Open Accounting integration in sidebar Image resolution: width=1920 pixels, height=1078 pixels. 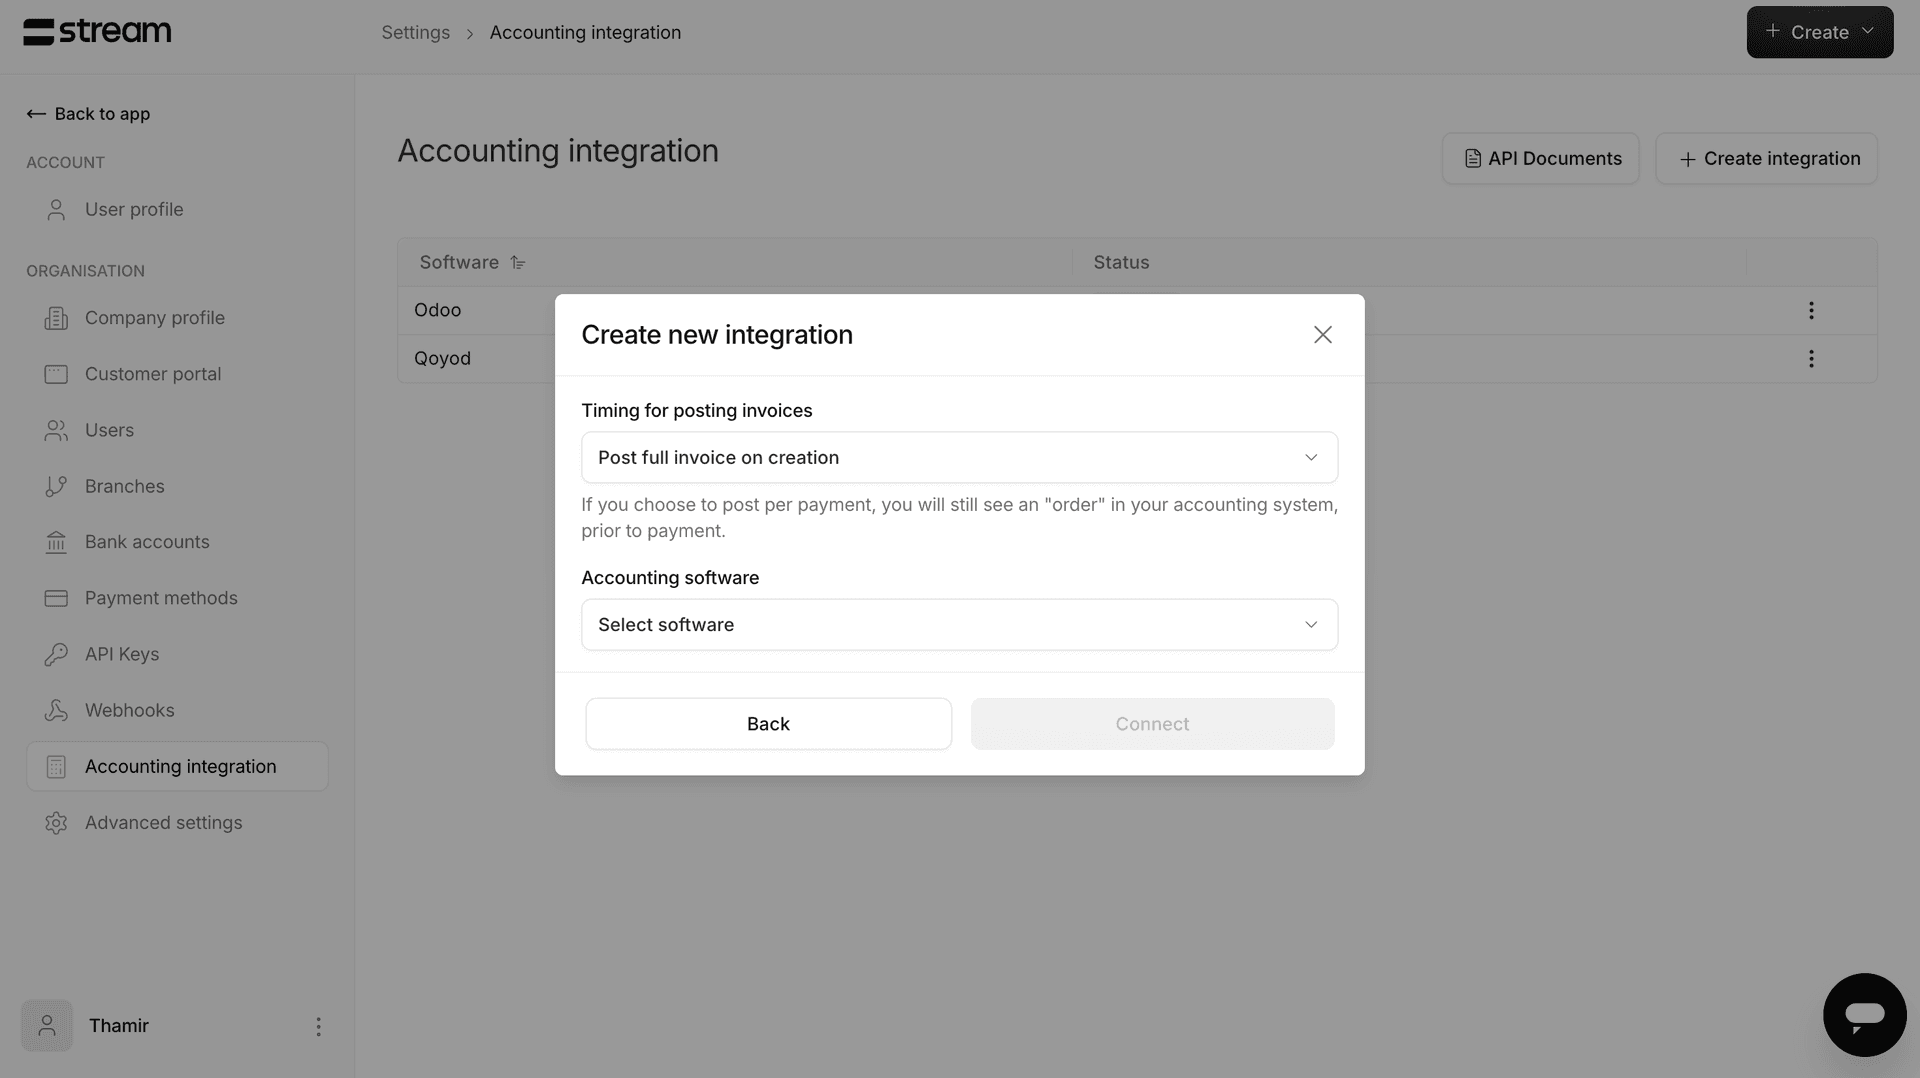click(x=177, y=767)
